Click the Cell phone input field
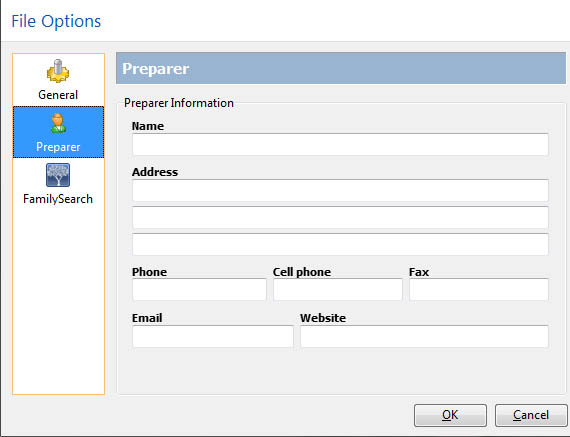The width and height of the screenshot is (570, 437). (338, 290)
